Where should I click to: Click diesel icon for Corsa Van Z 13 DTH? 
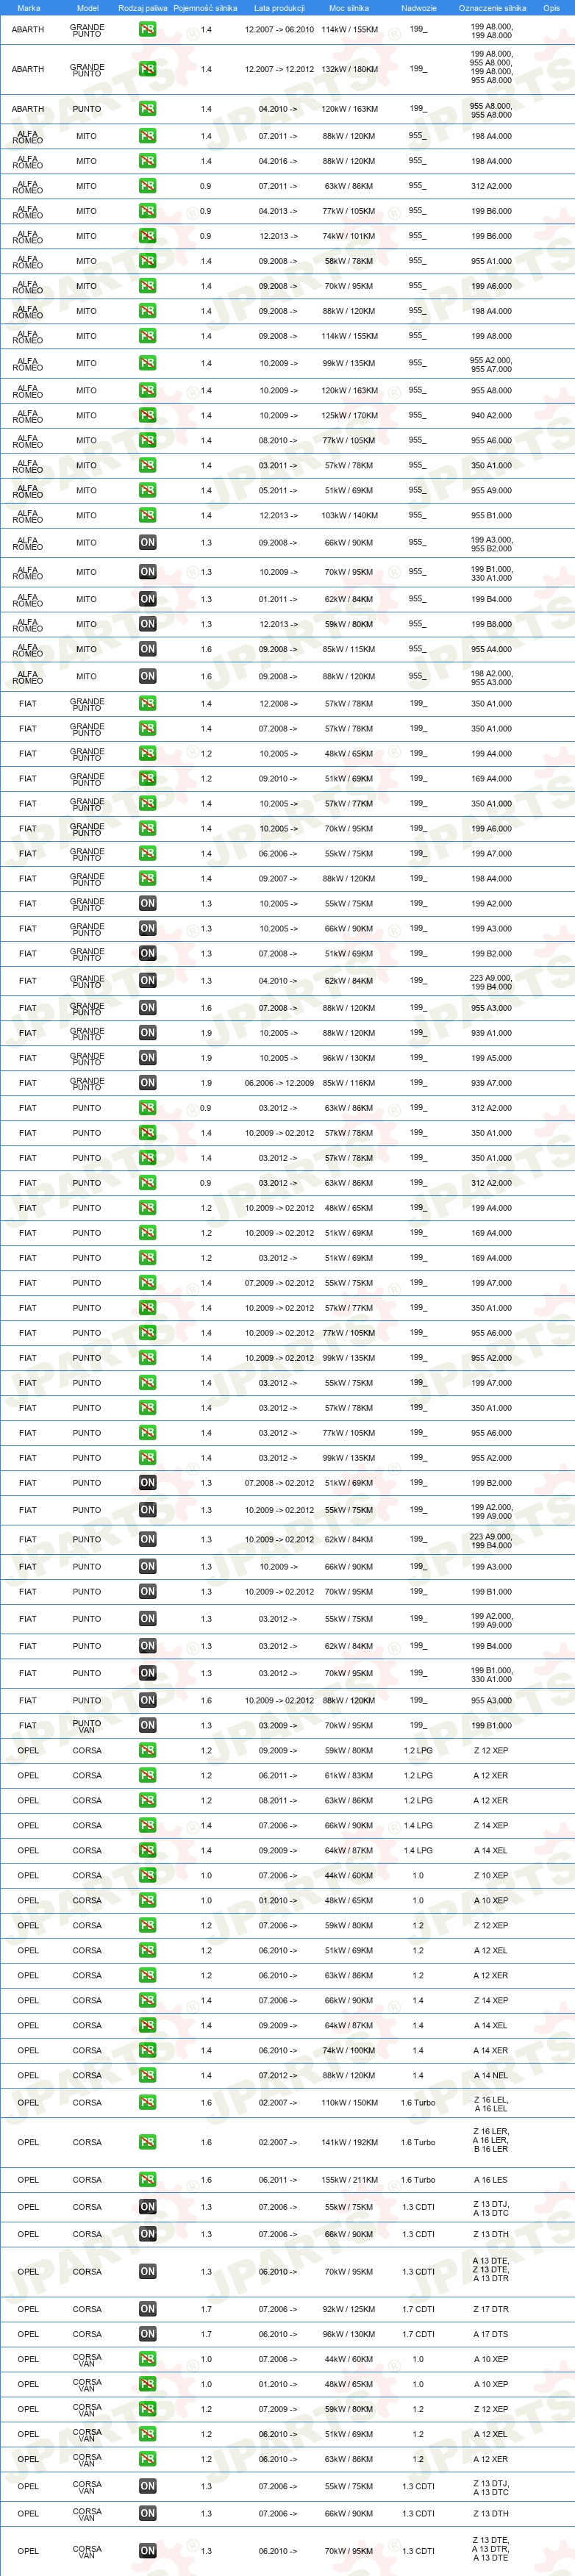tap(147, 2513)
